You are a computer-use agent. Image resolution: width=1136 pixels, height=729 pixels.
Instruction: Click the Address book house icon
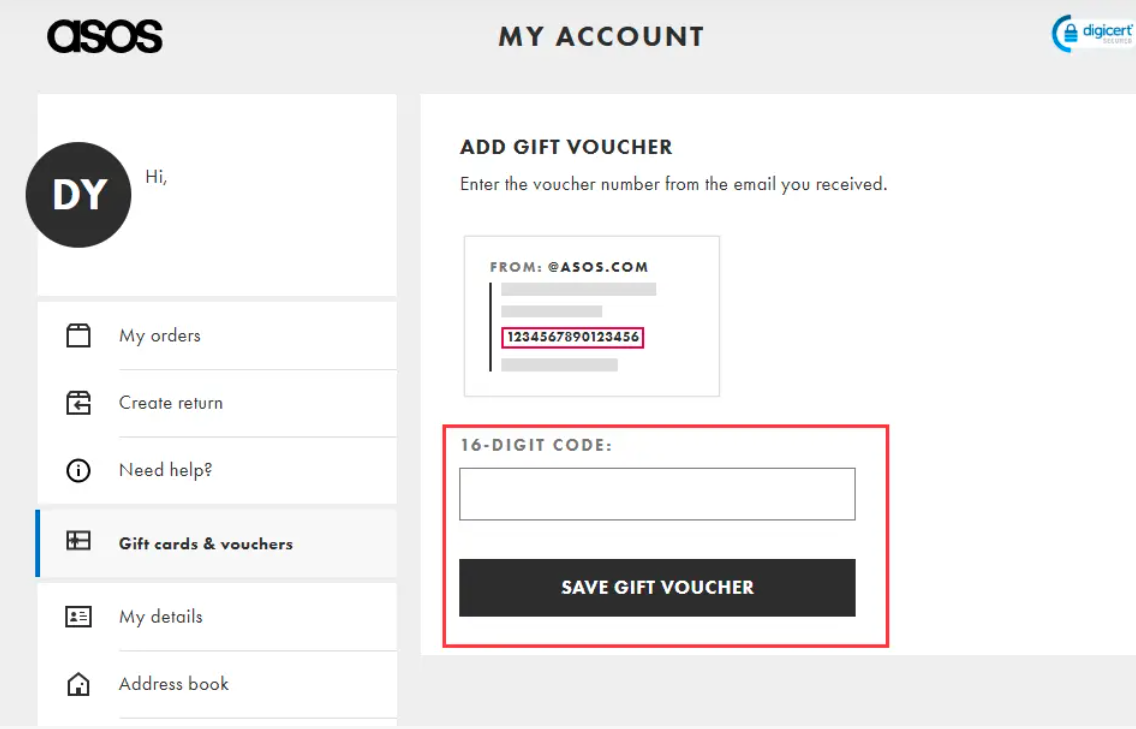click(x=78, y=684)
